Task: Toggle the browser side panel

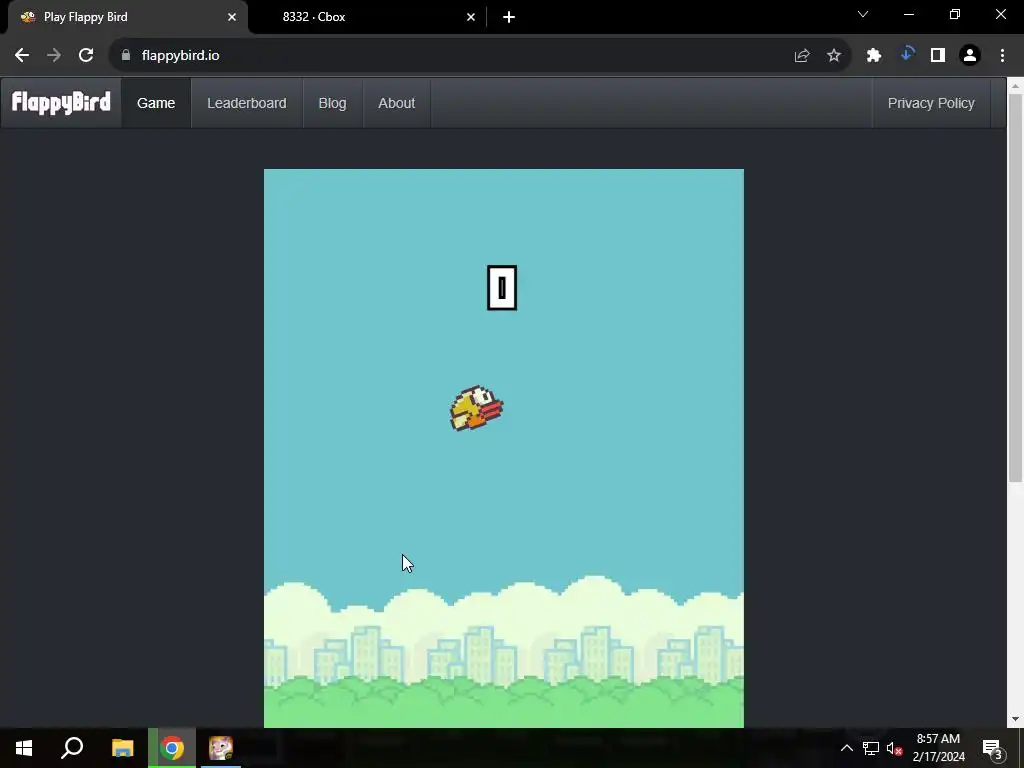Action: coord(938,56)
